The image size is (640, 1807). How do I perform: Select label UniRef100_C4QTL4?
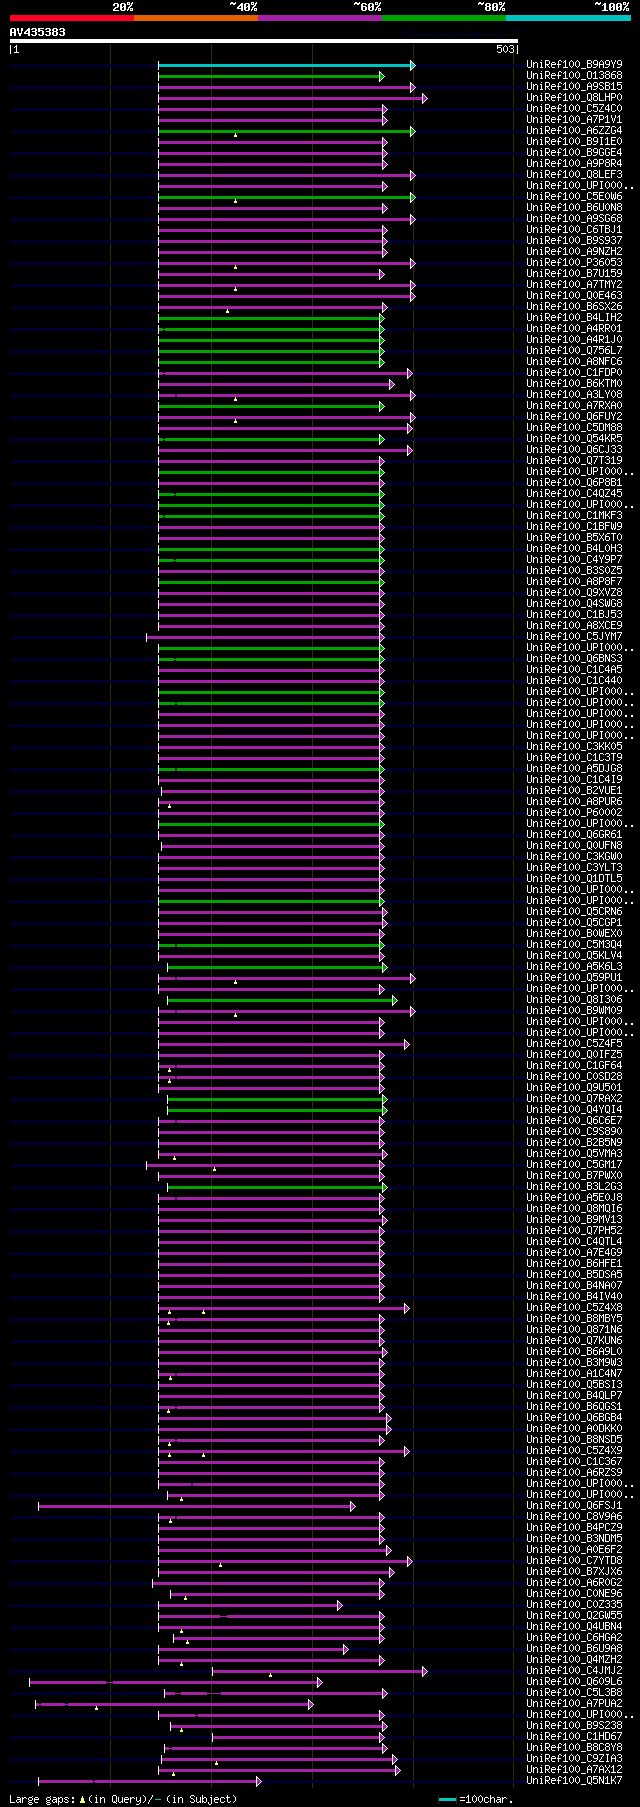(x=574, y=1242)
